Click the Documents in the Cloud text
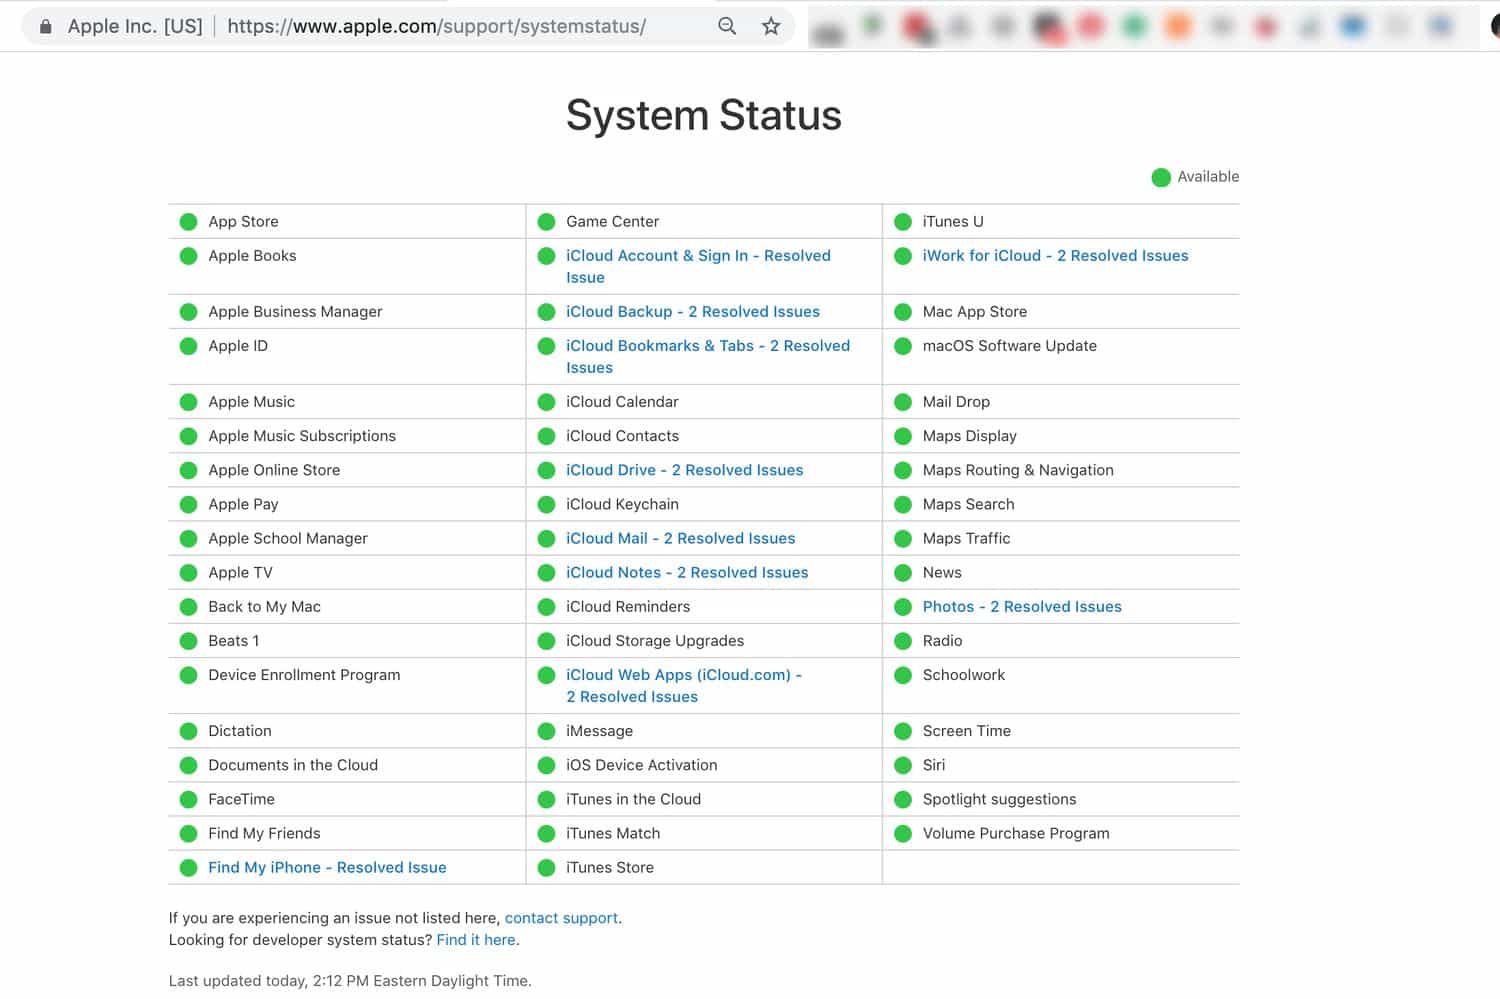The height and width of the screenshot is (999, 1500). [293, 765]
